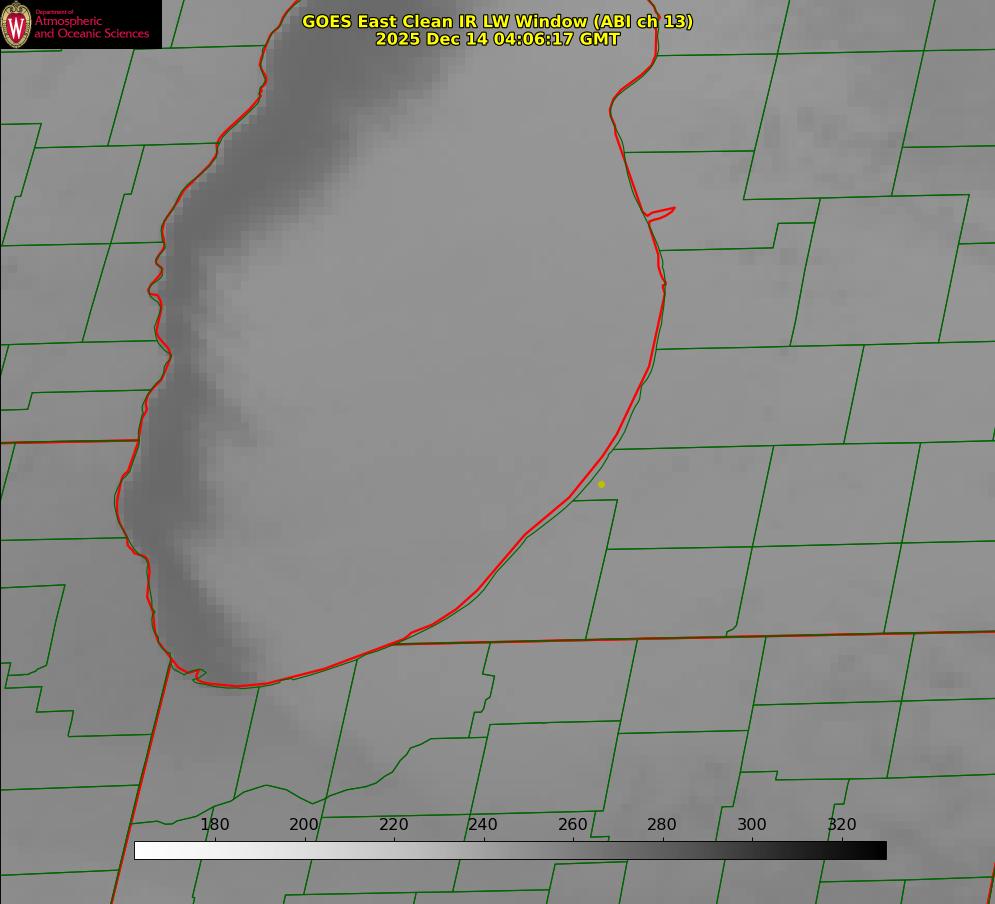Select the 2025 Dec 14 timestamp line
The width and height of the screenshot is (995, 904).
(x=497, y=39)
